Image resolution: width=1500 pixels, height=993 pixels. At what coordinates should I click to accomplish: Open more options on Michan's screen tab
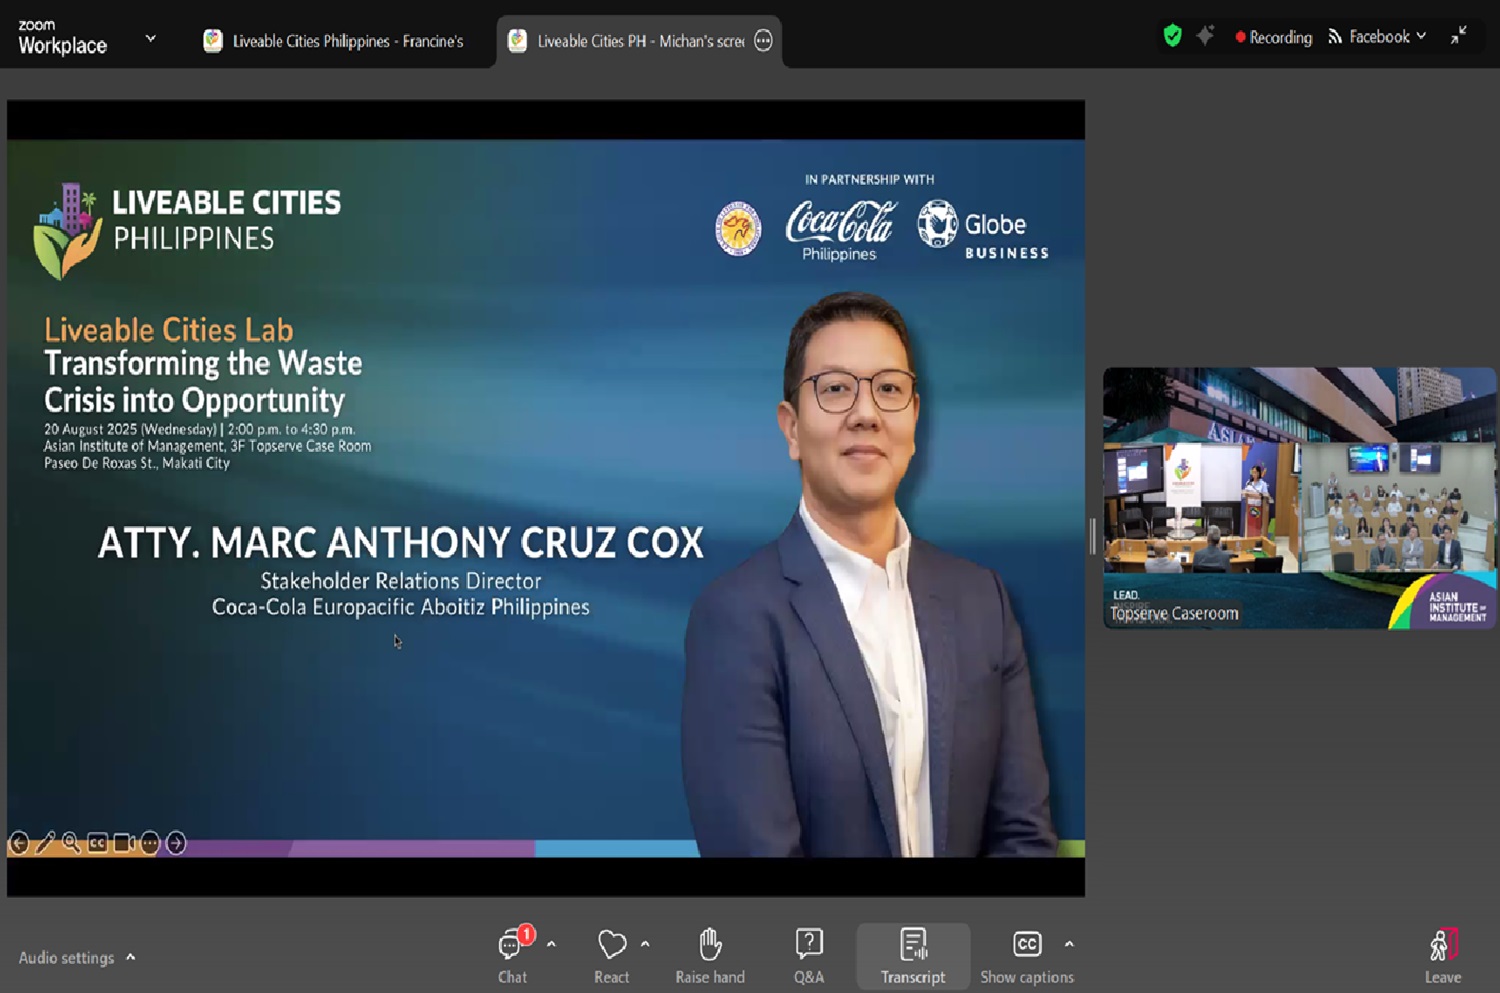click(763, 41)
